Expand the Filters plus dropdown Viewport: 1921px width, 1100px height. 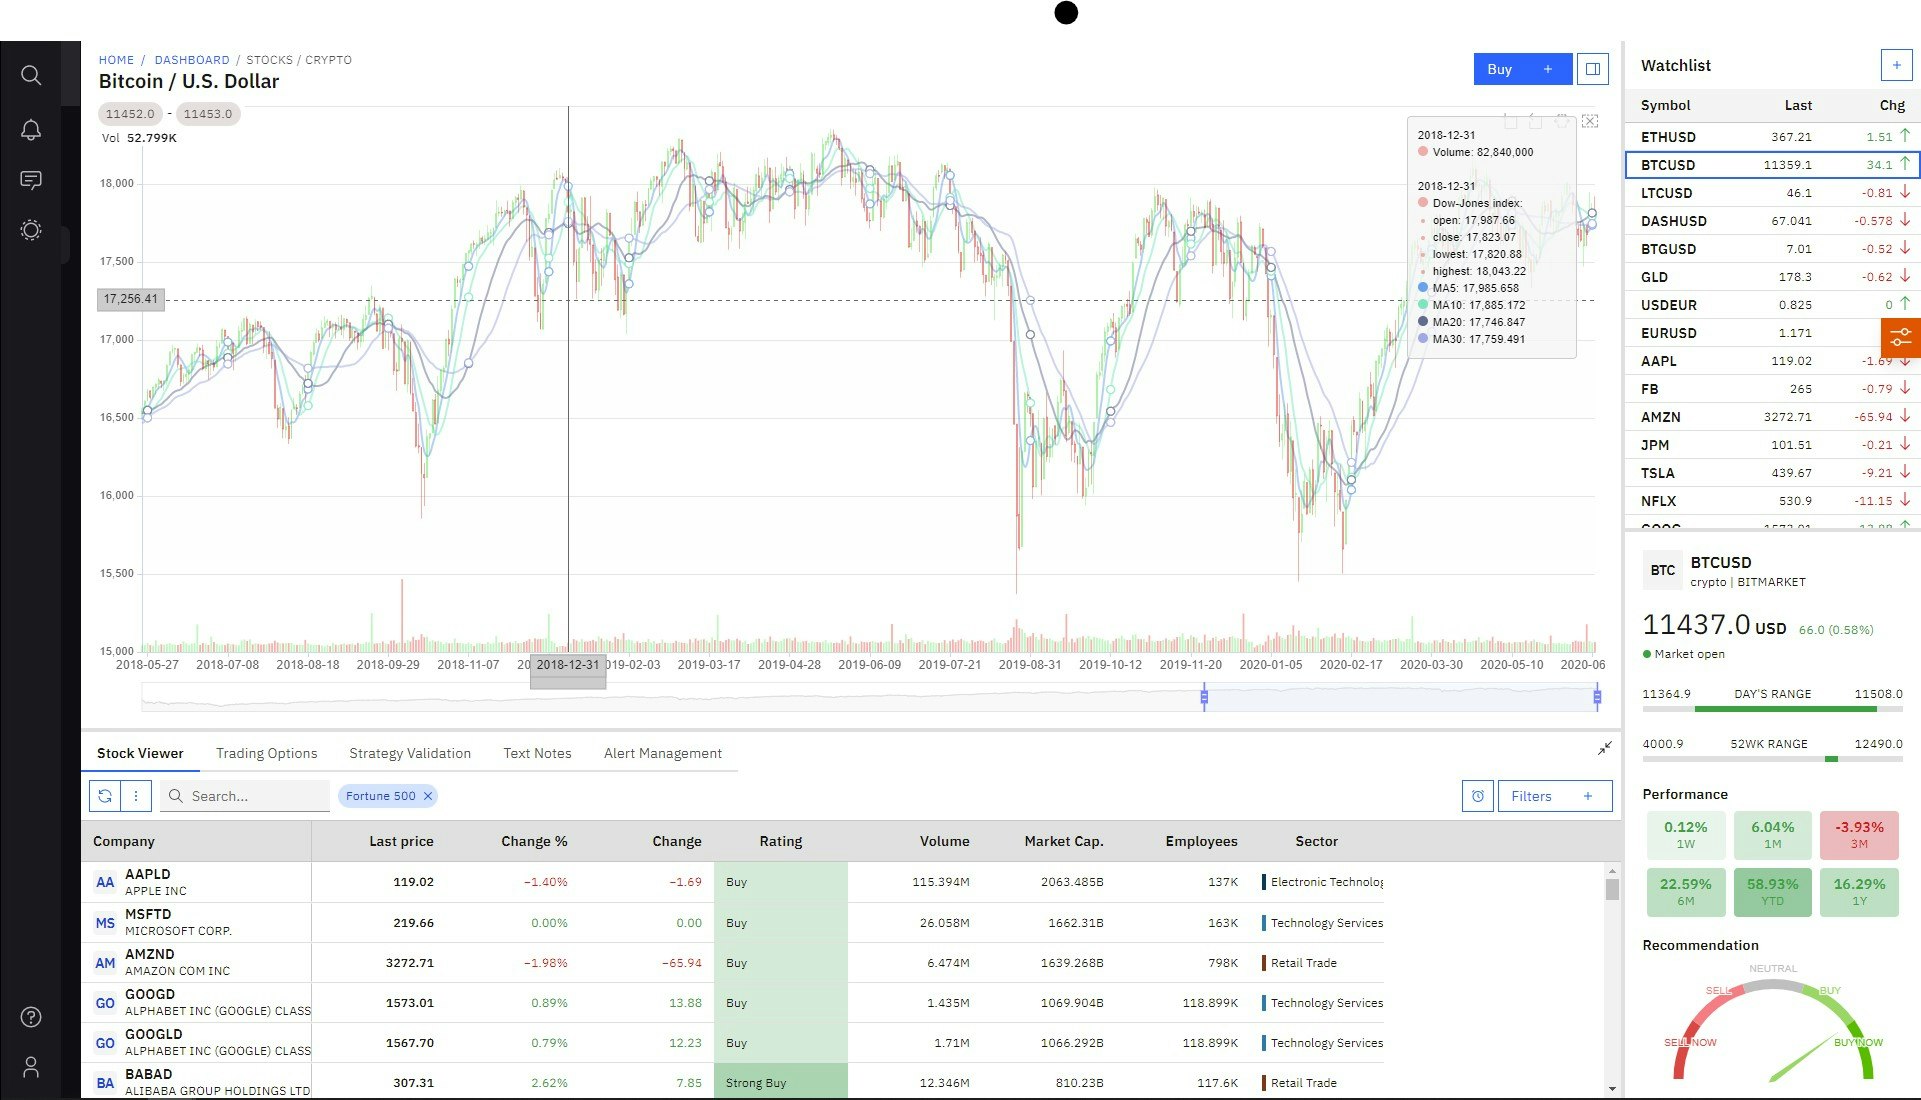click(x=1588, y=796)
